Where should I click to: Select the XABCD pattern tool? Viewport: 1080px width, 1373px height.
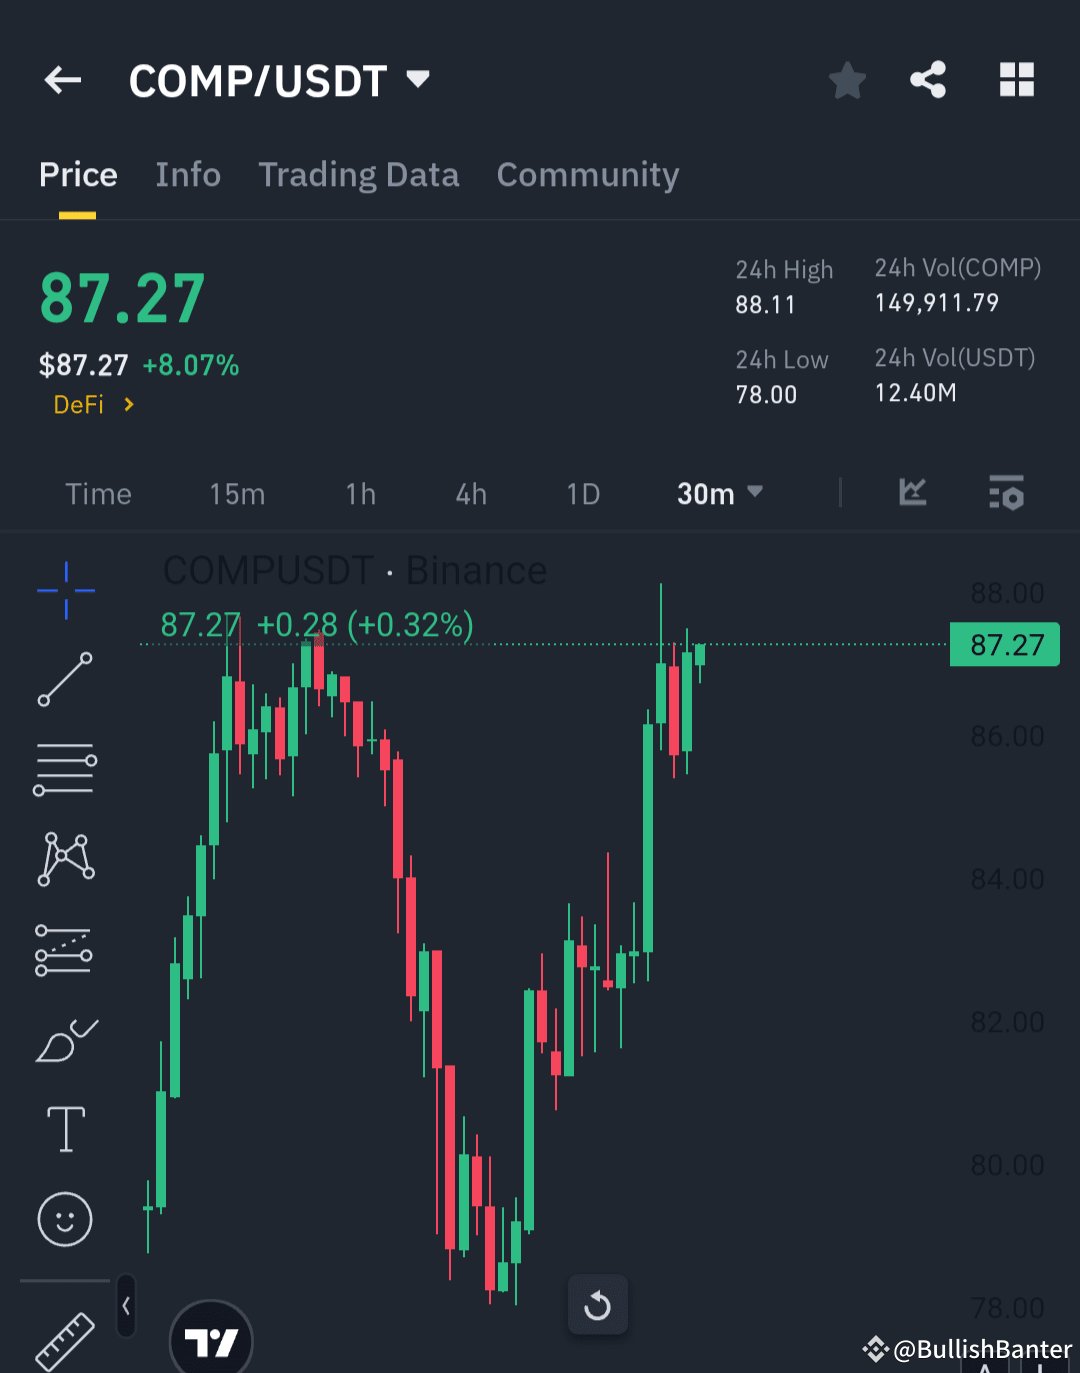point(65,857)
